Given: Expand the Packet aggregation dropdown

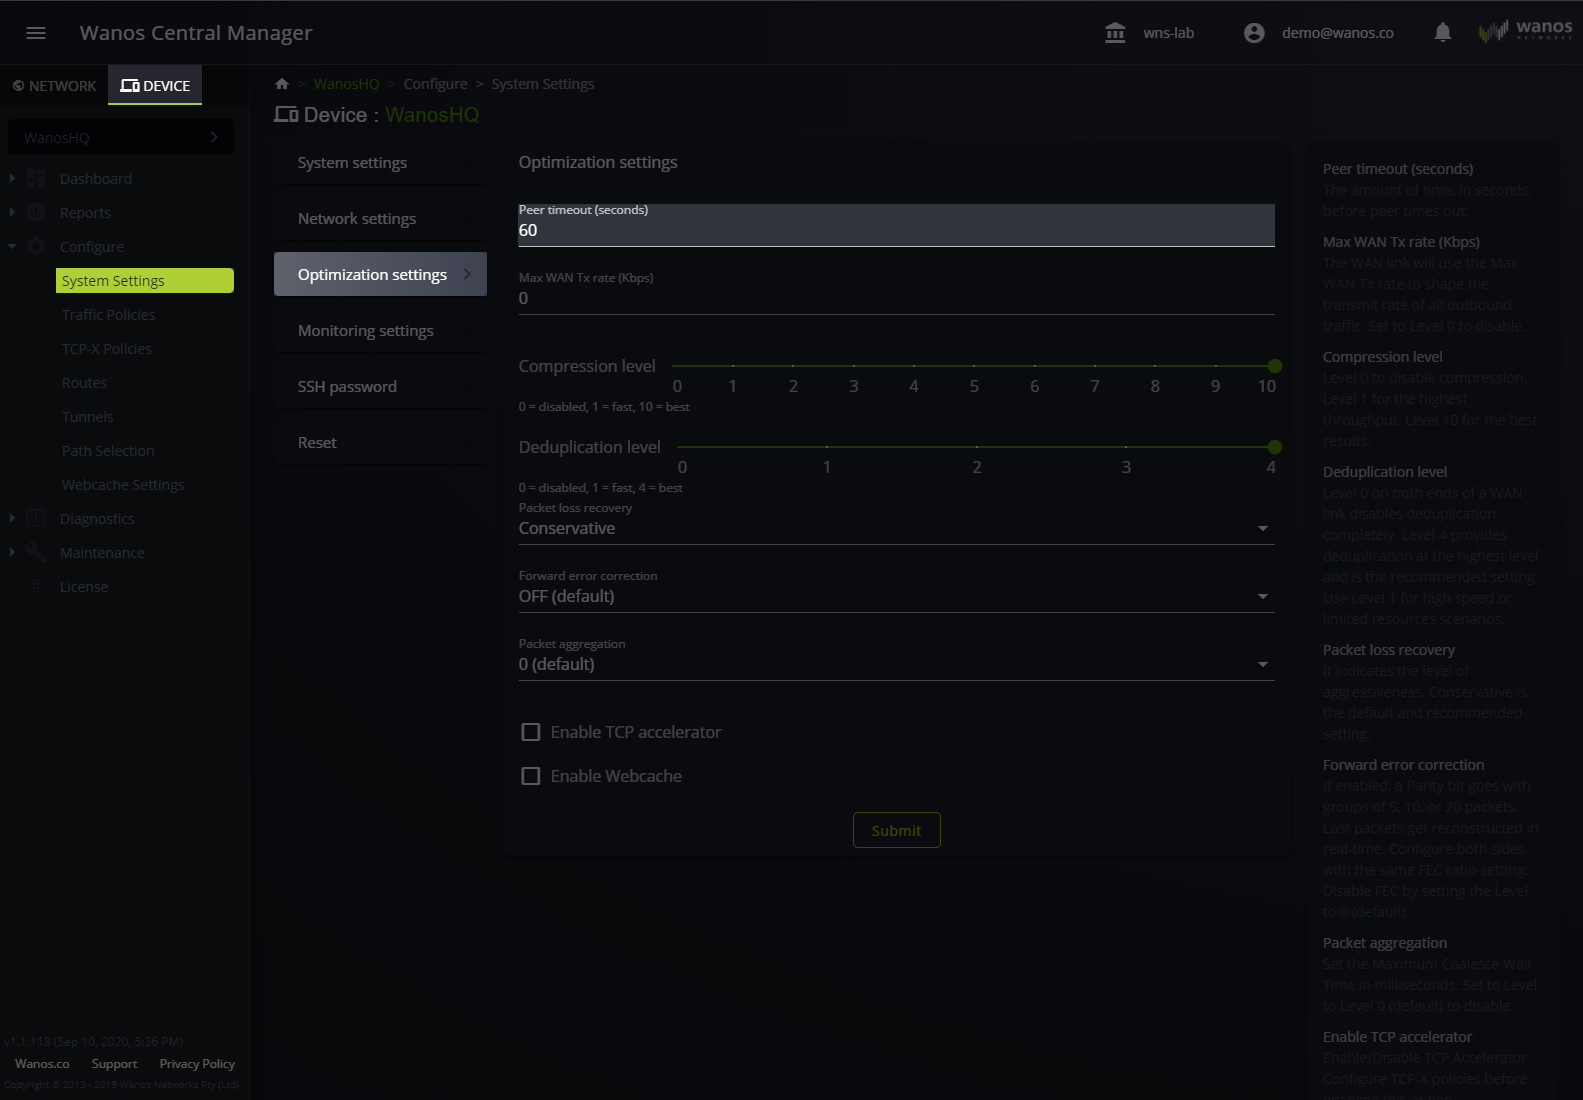Looking at the screenshot, I should pyautogui.click(x=895, y=664).
